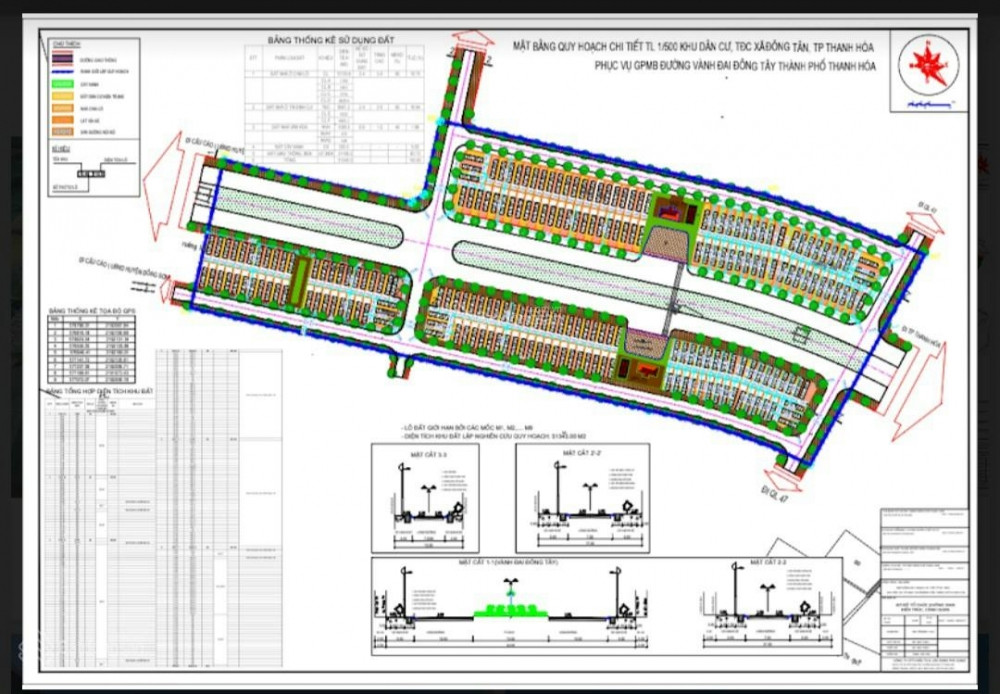Select the striped road swatch atop the legend
1000x694 pixels.
click(x=61, y=60)
